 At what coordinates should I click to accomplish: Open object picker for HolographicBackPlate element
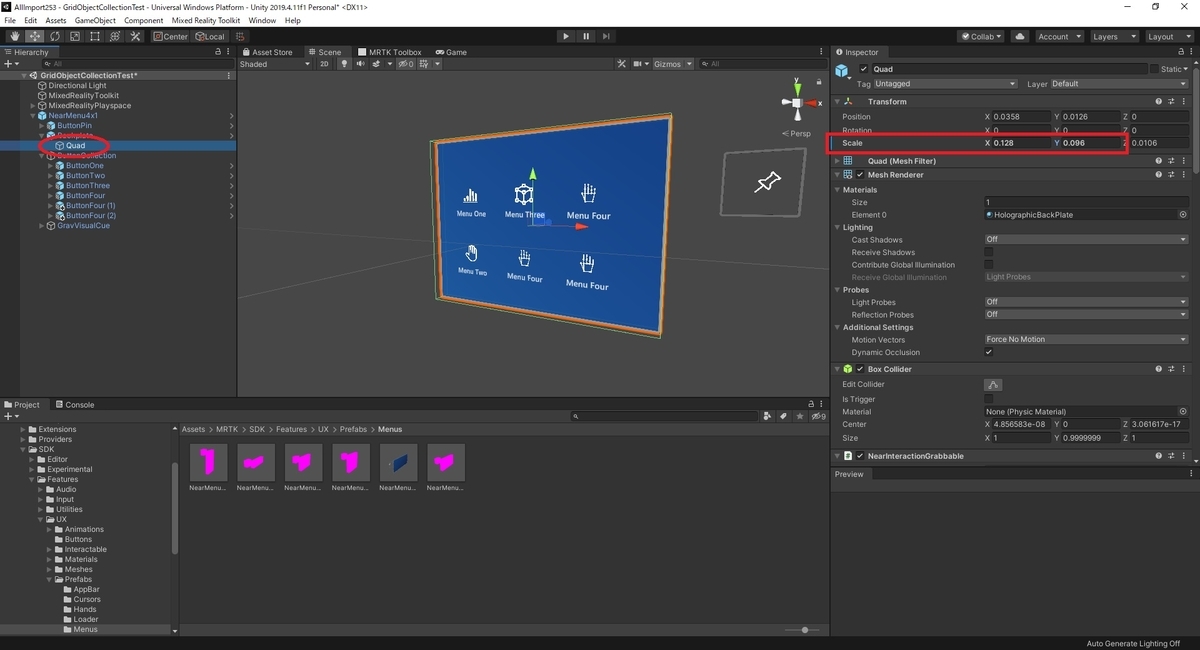point(1183,215)
